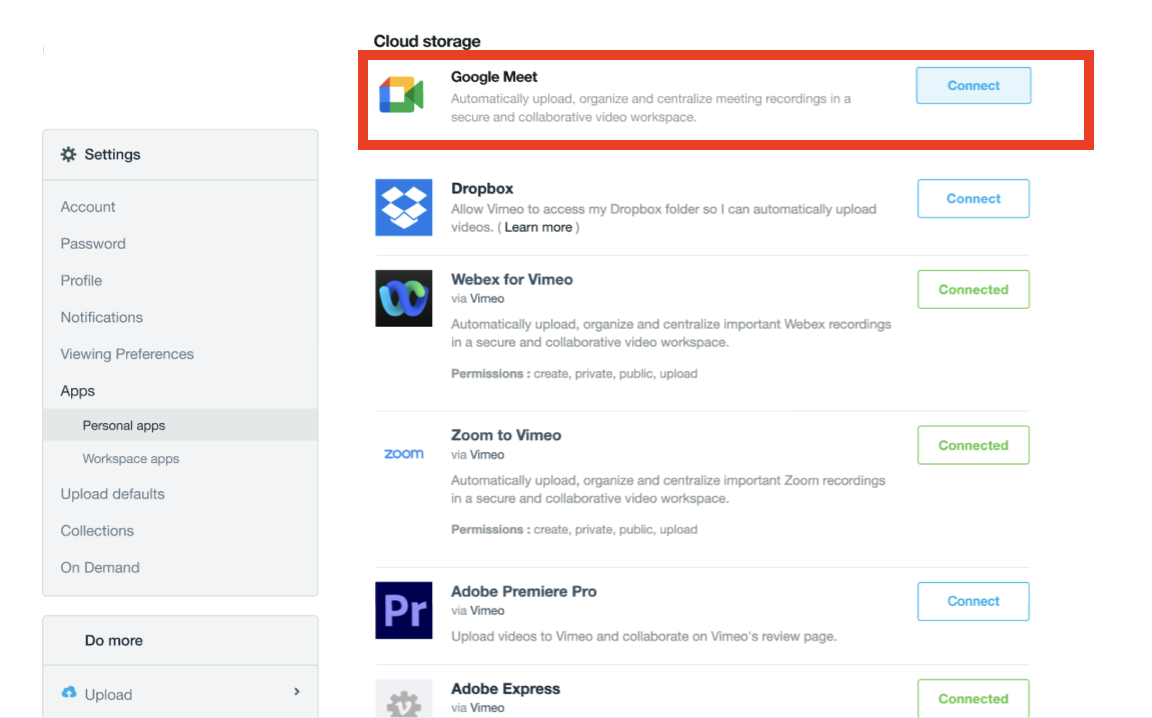1152x718 pixels.
Task: Click the Adobe Premiere Pro icon
Action: (x=403, y=610)
